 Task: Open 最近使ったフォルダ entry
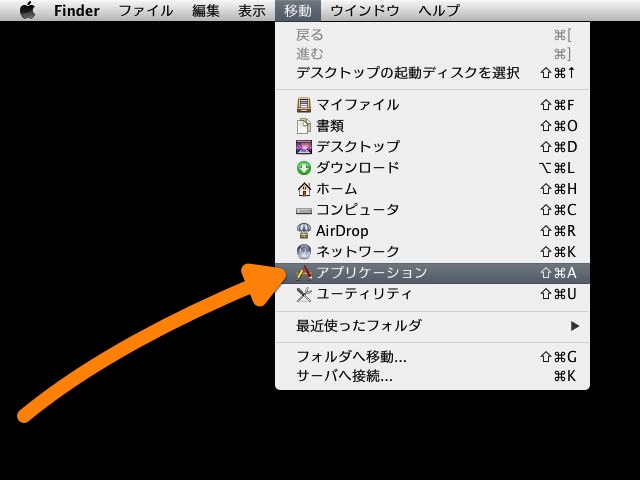[x=433, y=326]
